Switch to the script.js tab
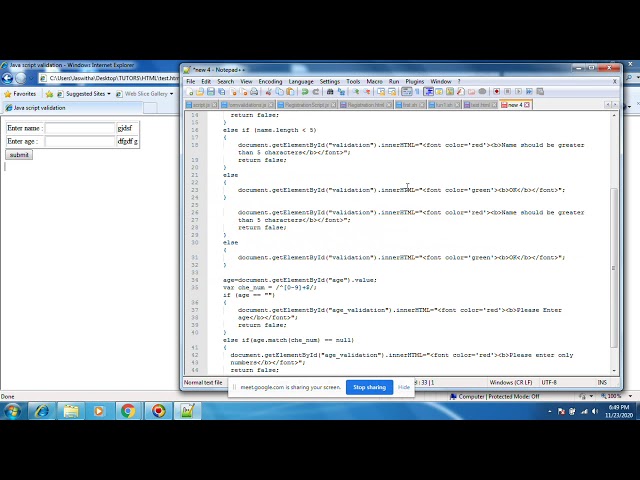Image resolution: width=640 pixels, height=480 pixels. point(201,105)
